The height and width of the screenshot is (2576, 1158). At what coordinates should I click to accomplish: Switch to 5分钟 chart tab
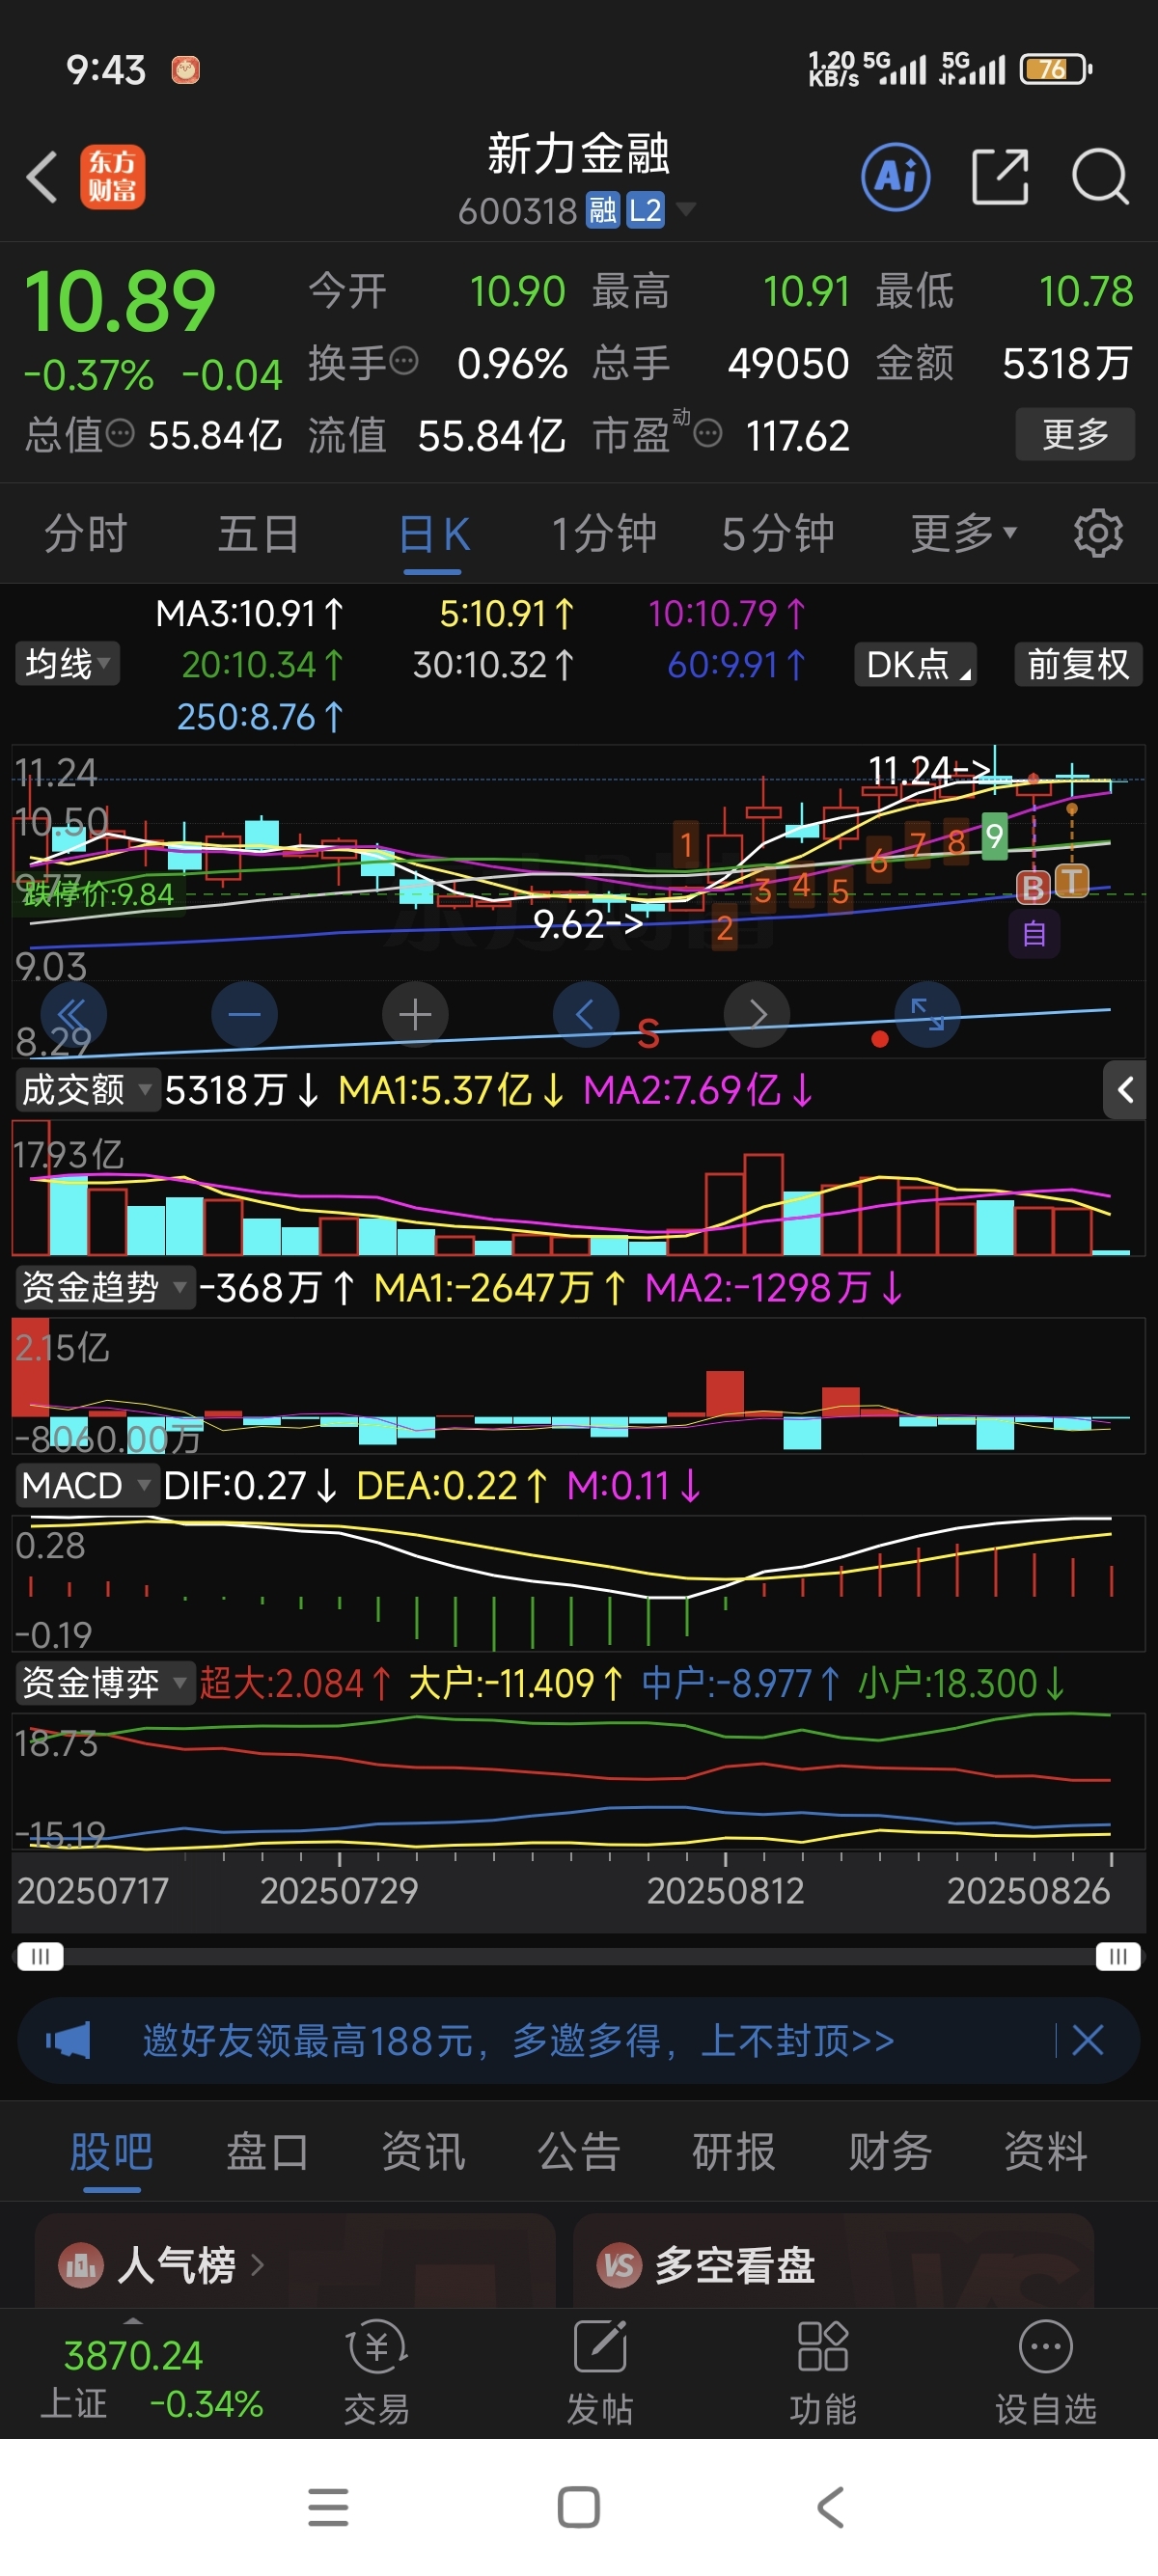coord(778,533)
